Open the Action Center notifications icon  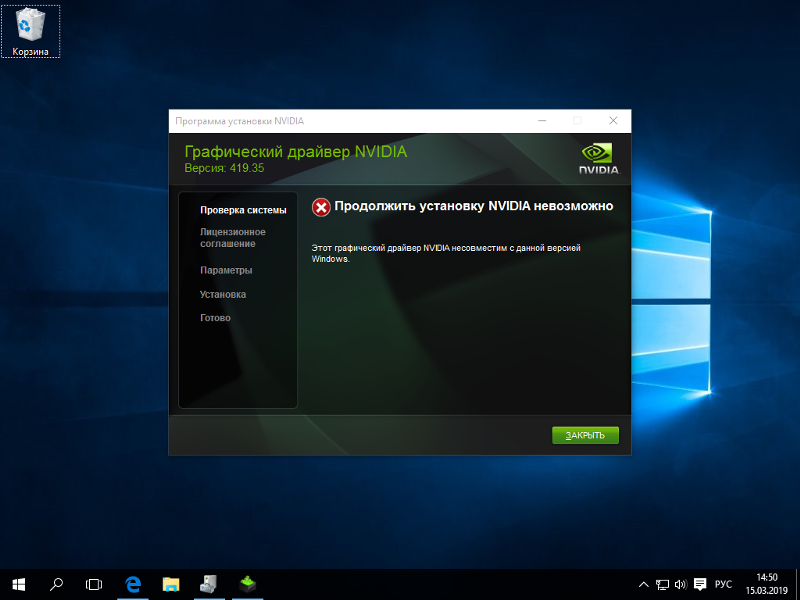[x=700, y=584]
